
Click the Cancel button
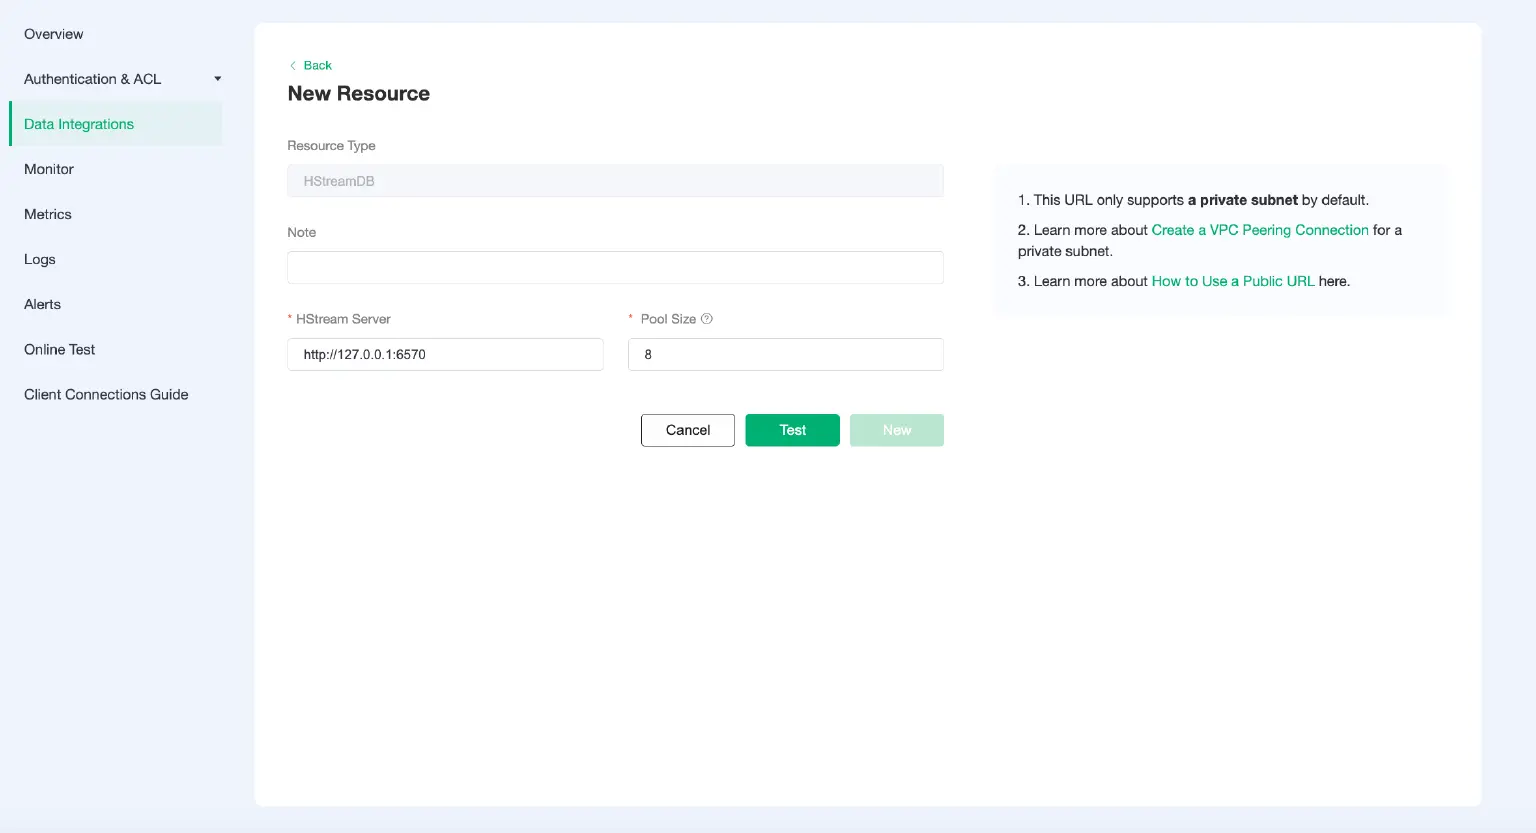click(687, 429)
